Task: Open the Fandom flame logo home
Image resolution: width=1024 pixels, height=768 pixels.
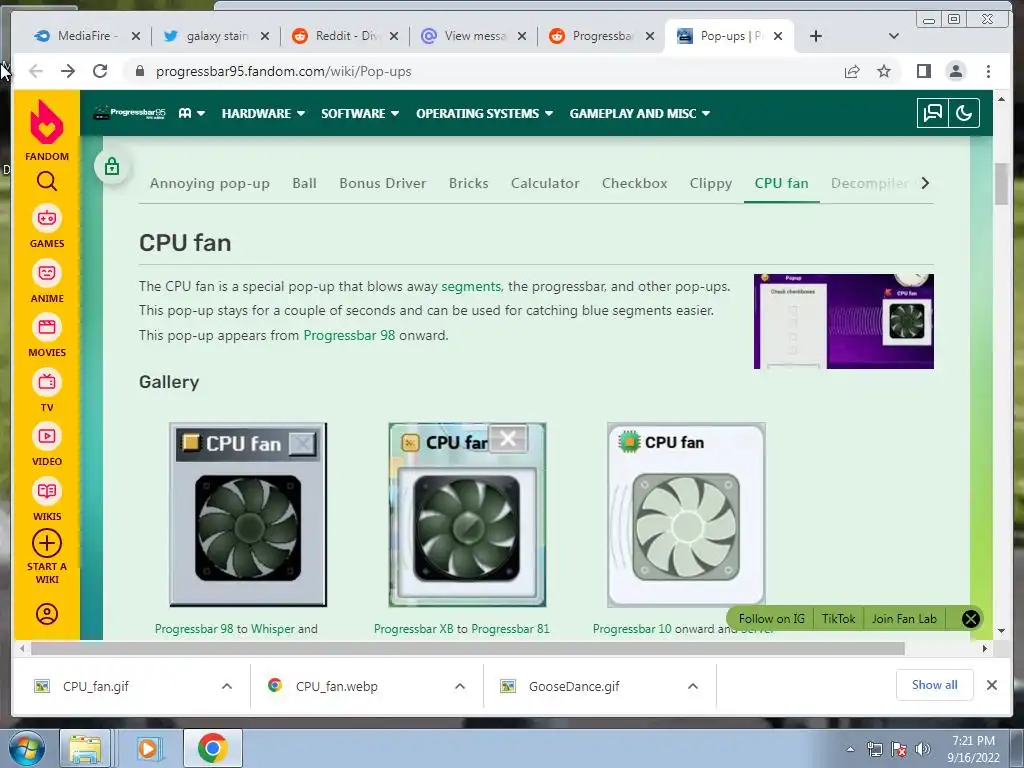Action: (46, 121)
